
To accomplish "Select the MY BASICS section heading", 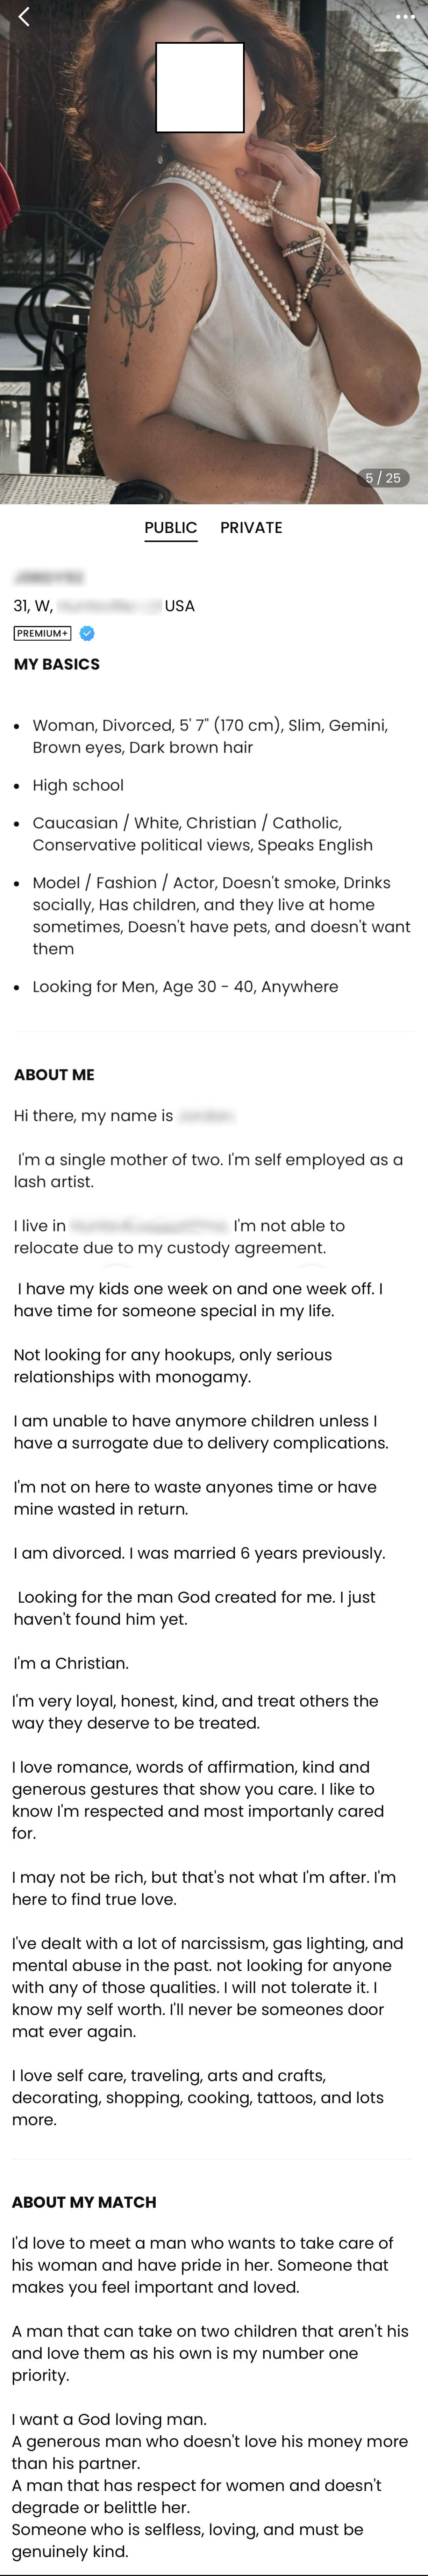I will pos(57,664).
